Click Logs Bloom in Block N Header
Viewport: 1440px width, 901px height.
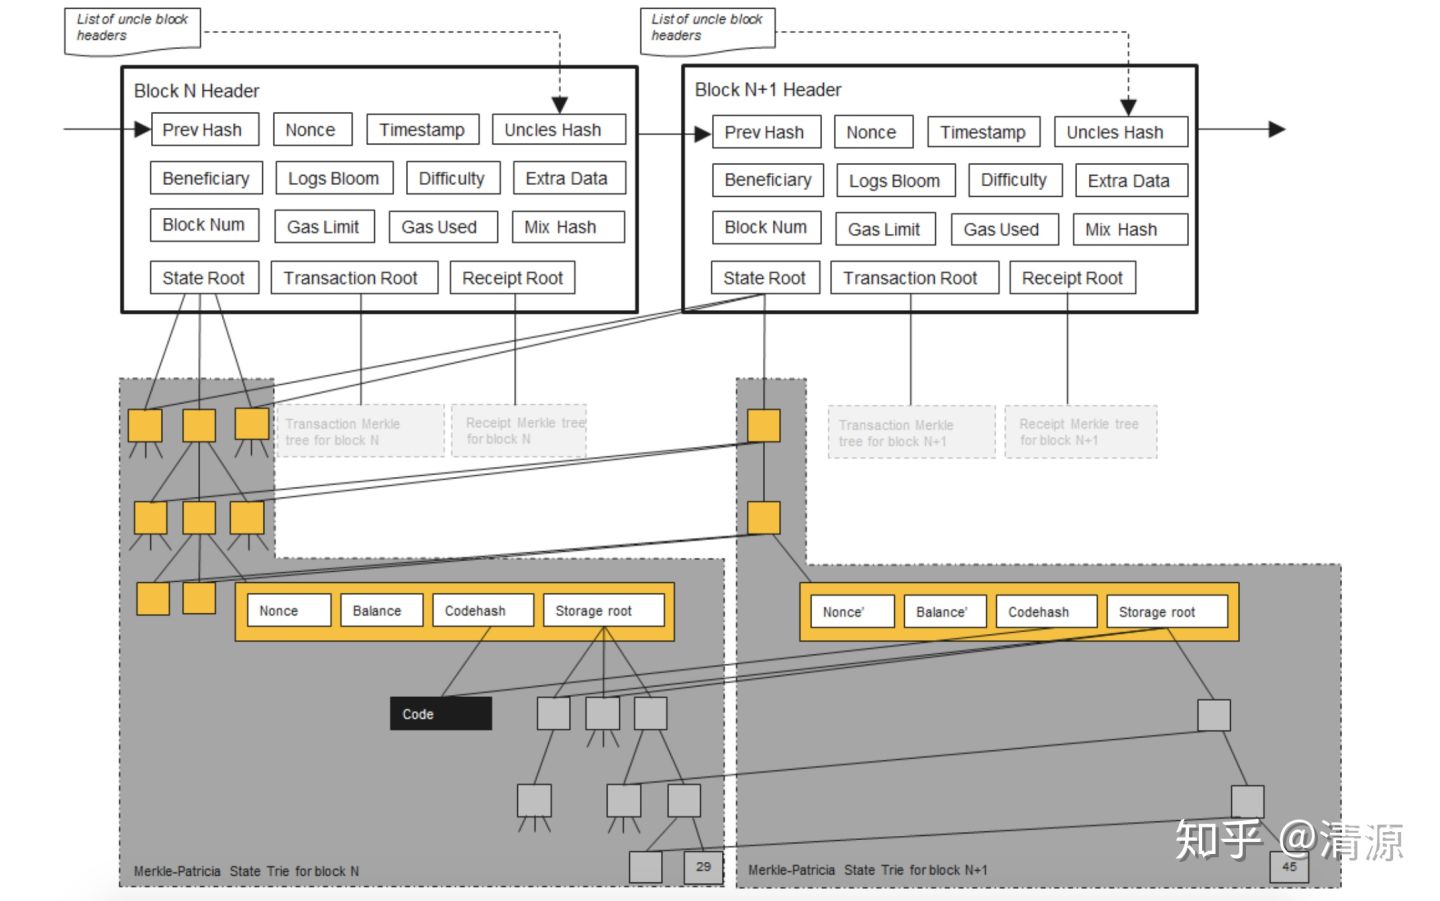pyautogui.click(x=334, y=179)
